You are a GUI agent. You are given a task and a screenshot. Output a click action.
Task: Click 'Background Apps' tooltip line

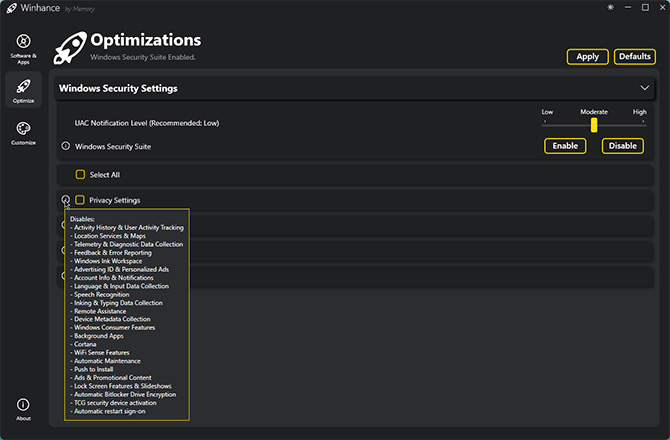click(x=99, y=336)
